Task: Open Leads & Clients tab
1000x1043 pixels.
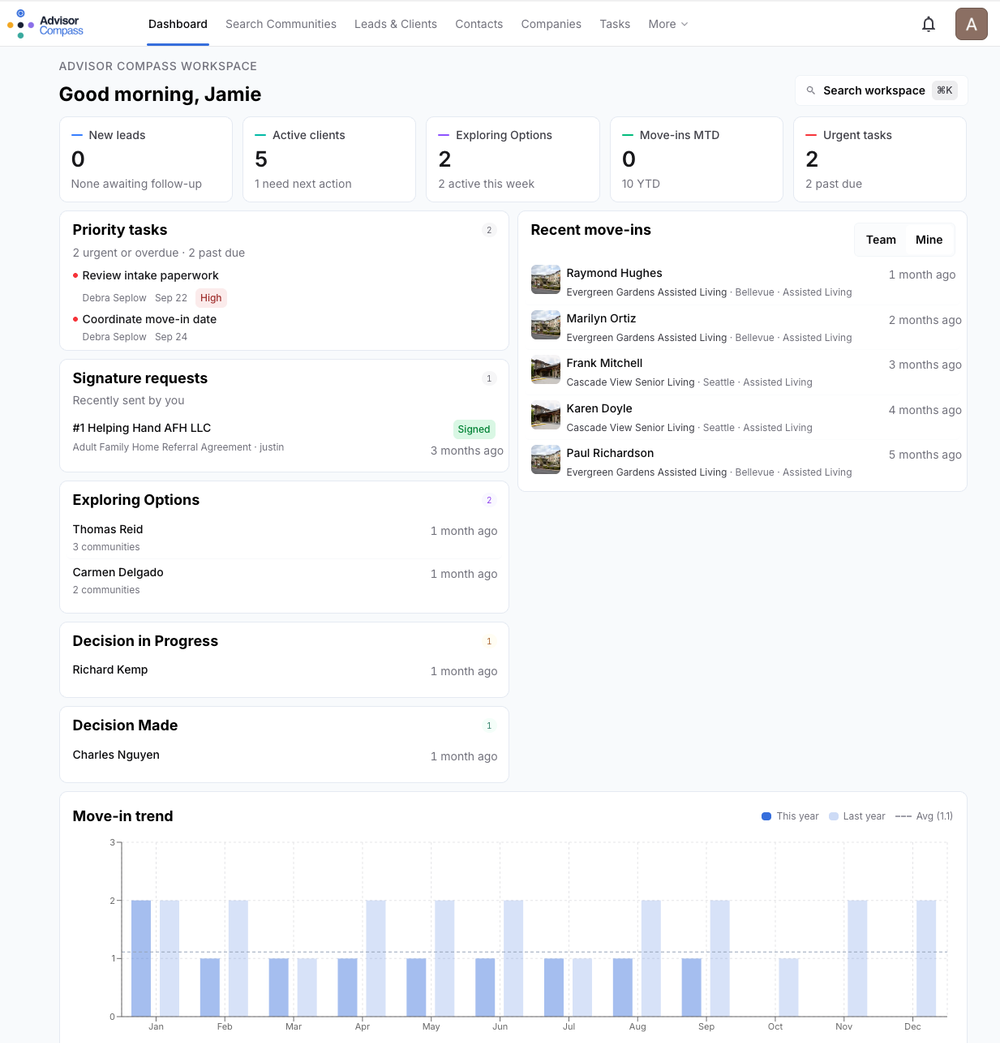Action: 395,24
